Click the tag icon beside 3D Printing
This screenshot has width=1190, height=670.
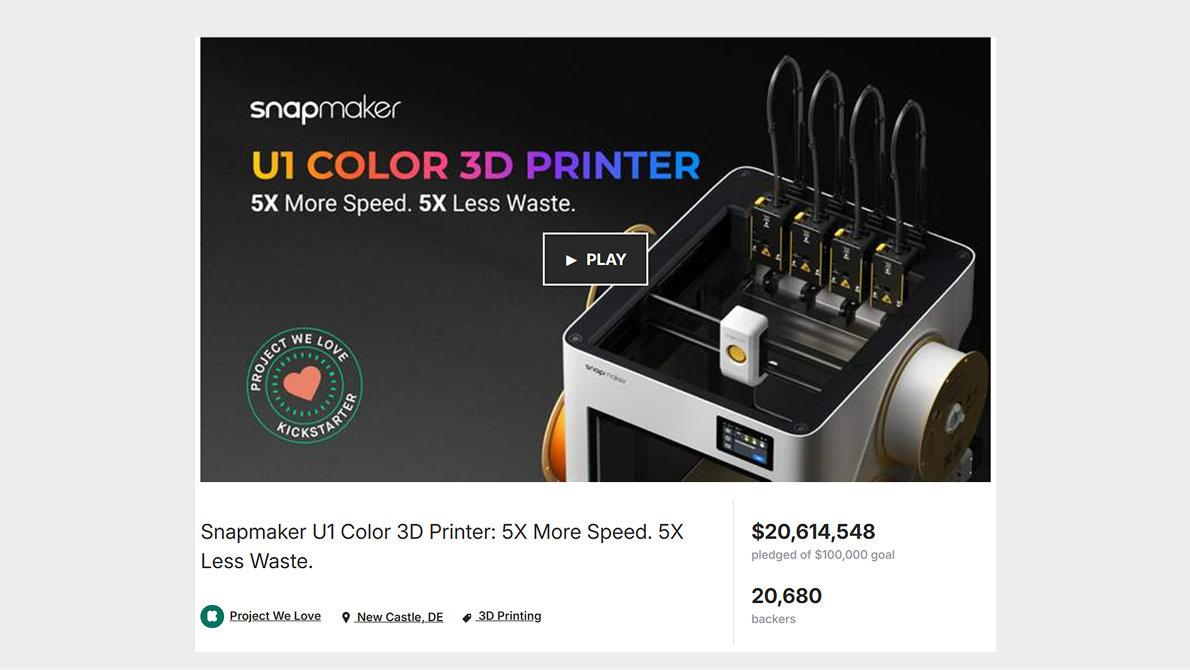tap(467, 618)
